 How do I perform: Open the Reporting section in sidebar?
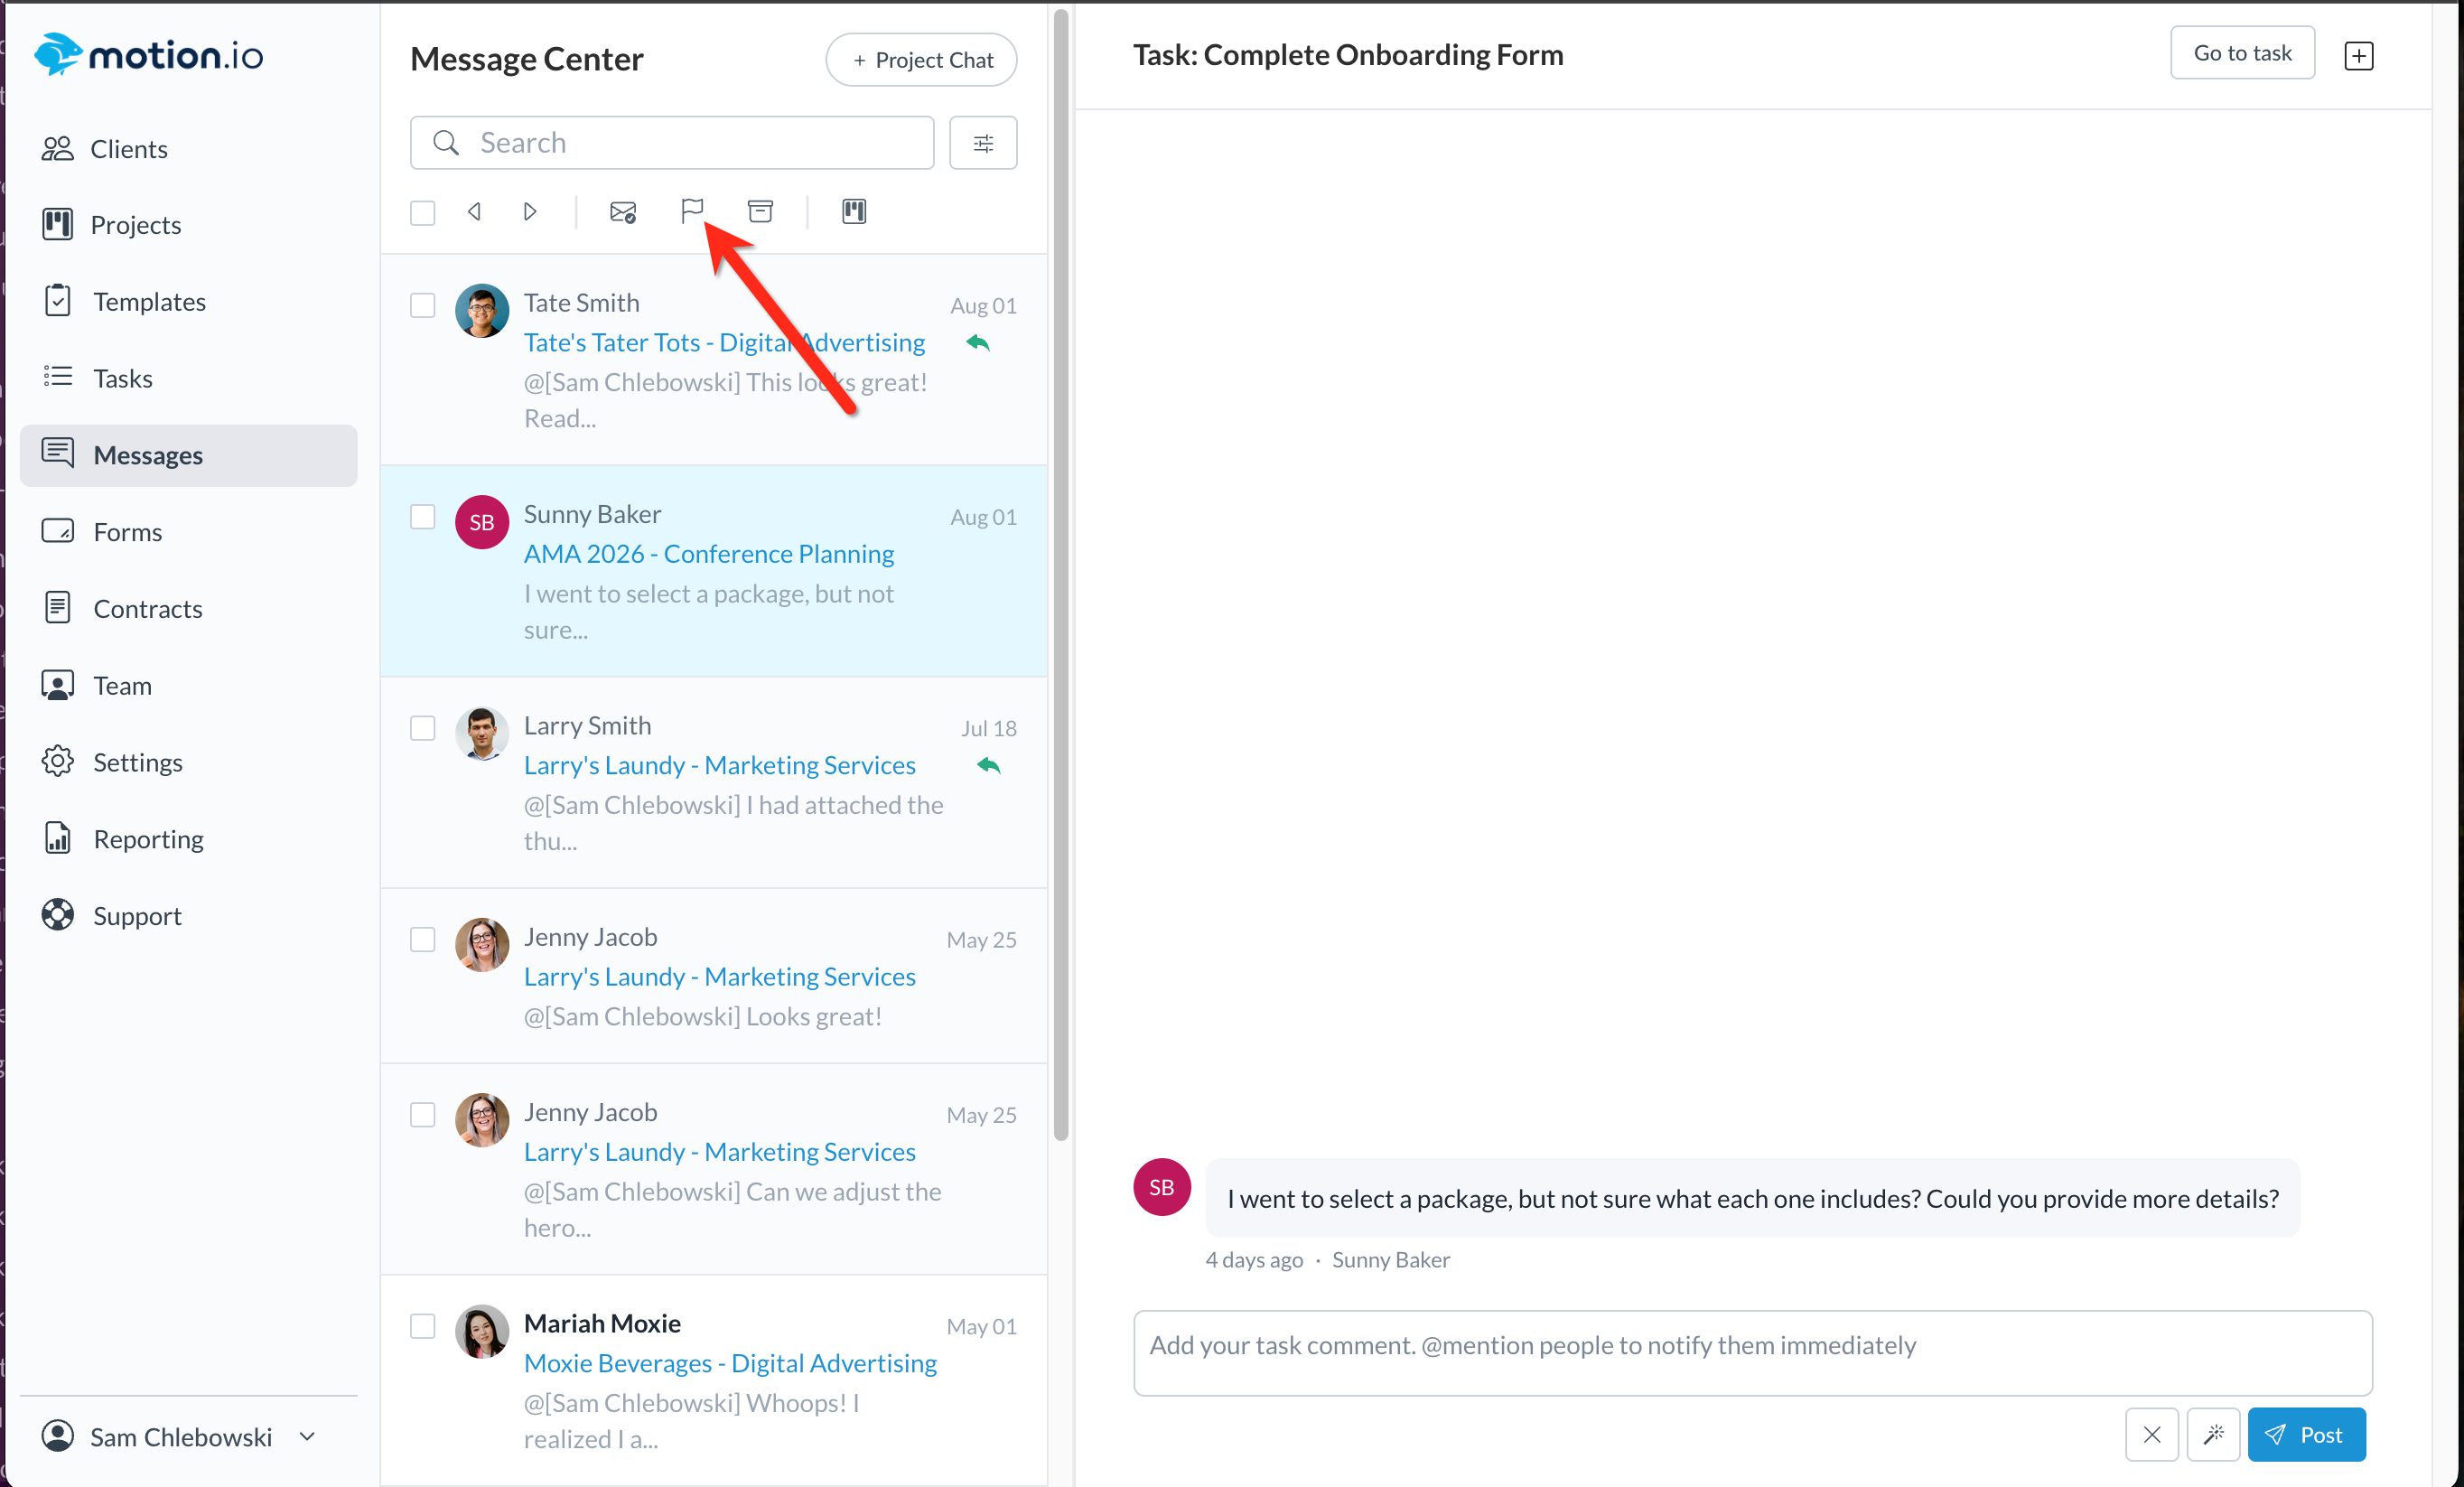click(x=148, y=838)
